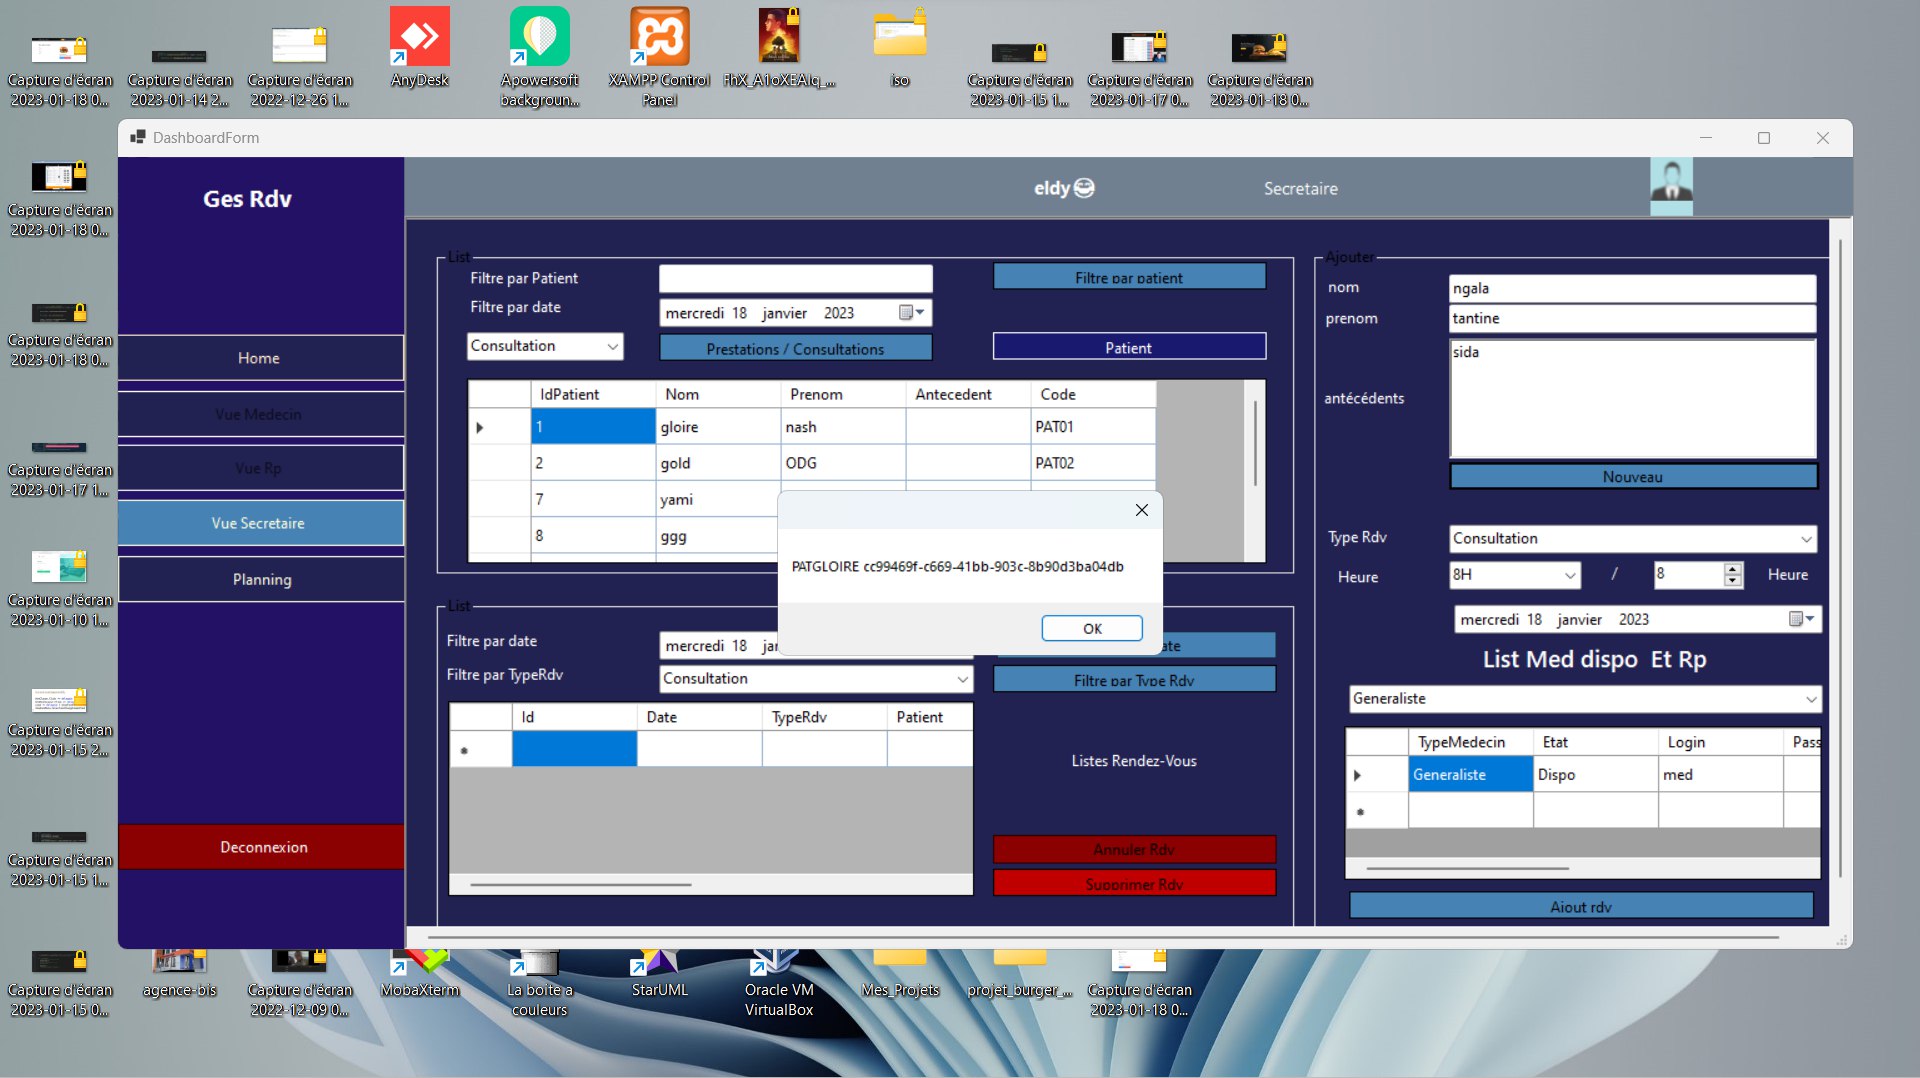Click the eldy smiley logo in header
This screenshot has width=1920, height=1078.
[x=1084, y=188]
